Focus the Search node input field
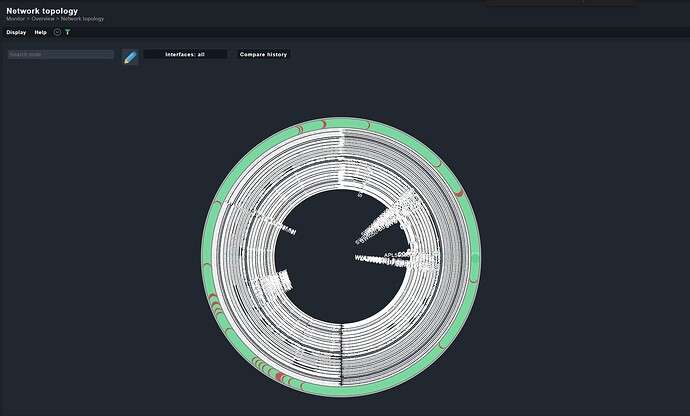Screen dimensions: 690x416 (x=61, y=54)
